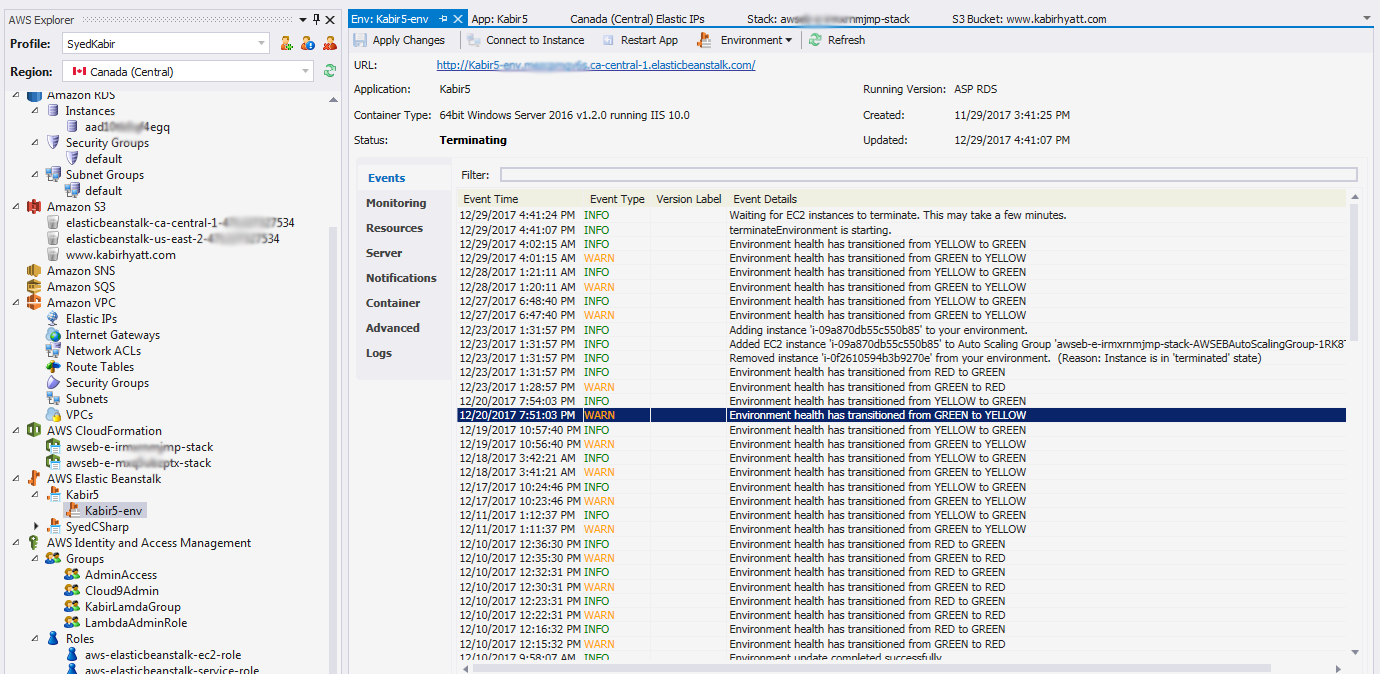Click the AWS CloudFormation service icon
This screenshot has height=674, width=1380.
tap(34, 431)
